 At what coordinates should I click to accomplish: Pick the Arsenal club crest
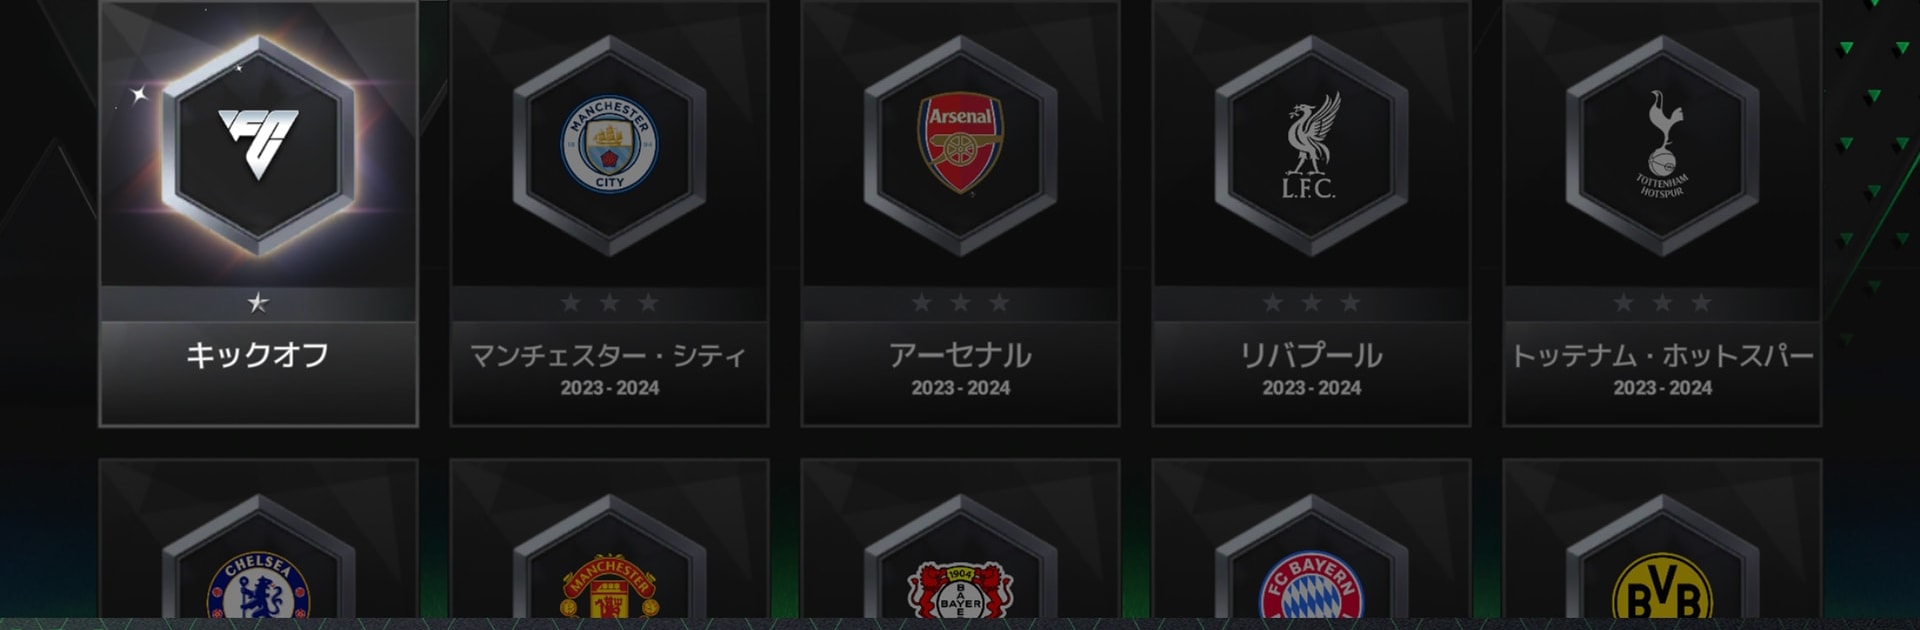[x=960, y=143]
